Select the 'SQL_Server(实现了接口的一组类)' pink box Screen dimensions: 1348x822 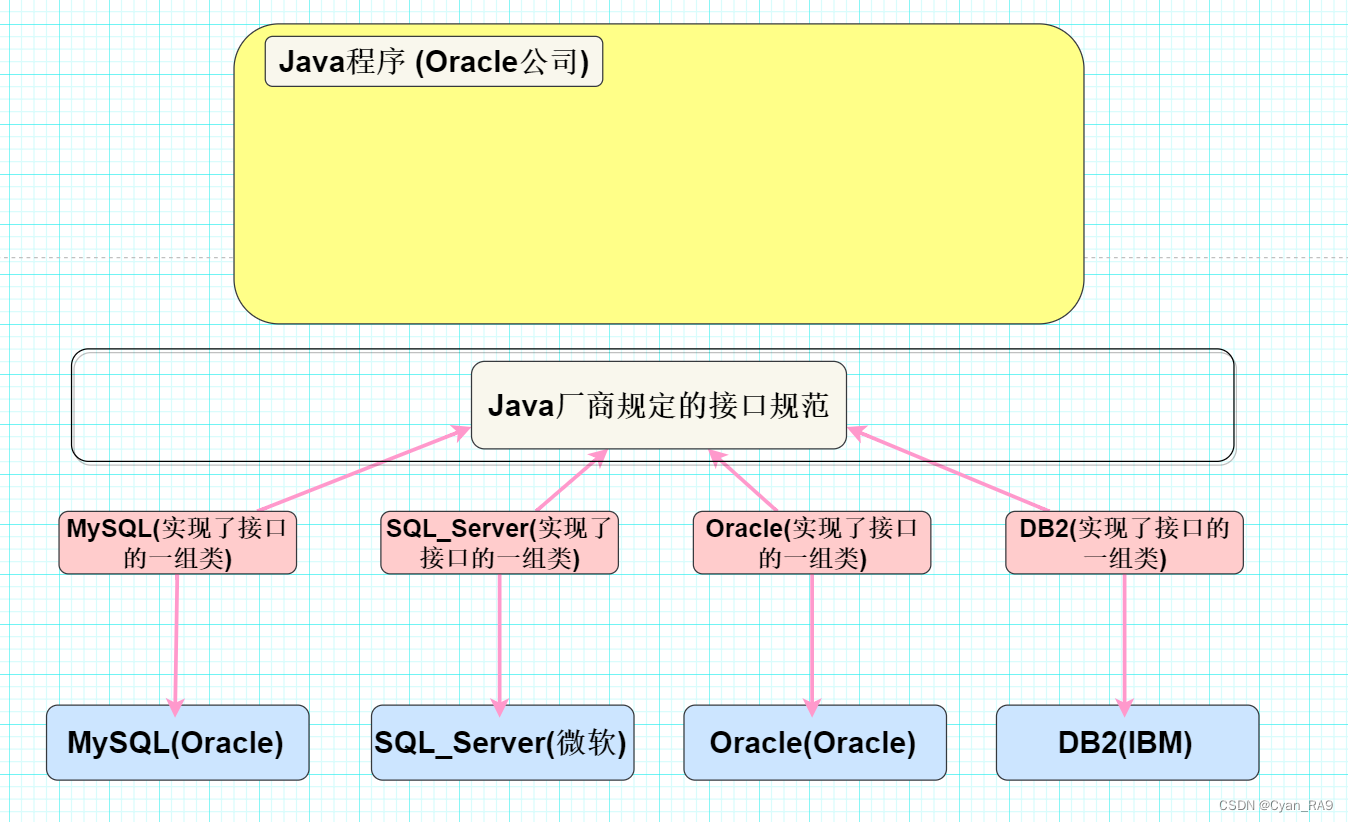tap(499, 543)
